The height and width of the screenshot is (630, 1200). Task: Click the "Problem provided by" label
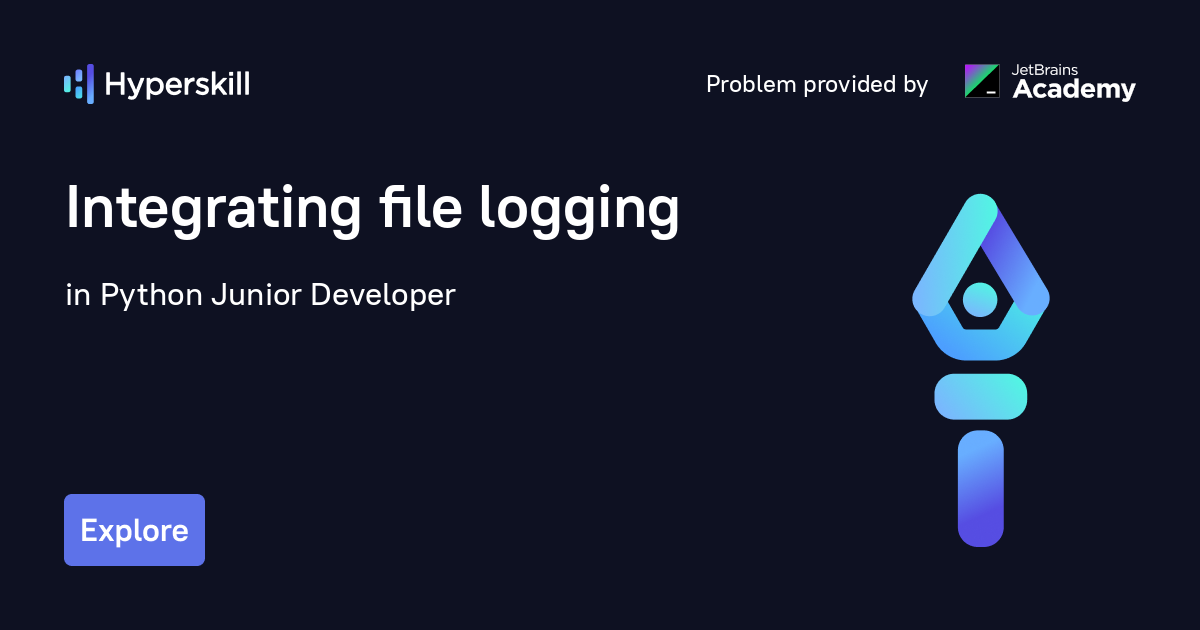[x=817, y=85]
